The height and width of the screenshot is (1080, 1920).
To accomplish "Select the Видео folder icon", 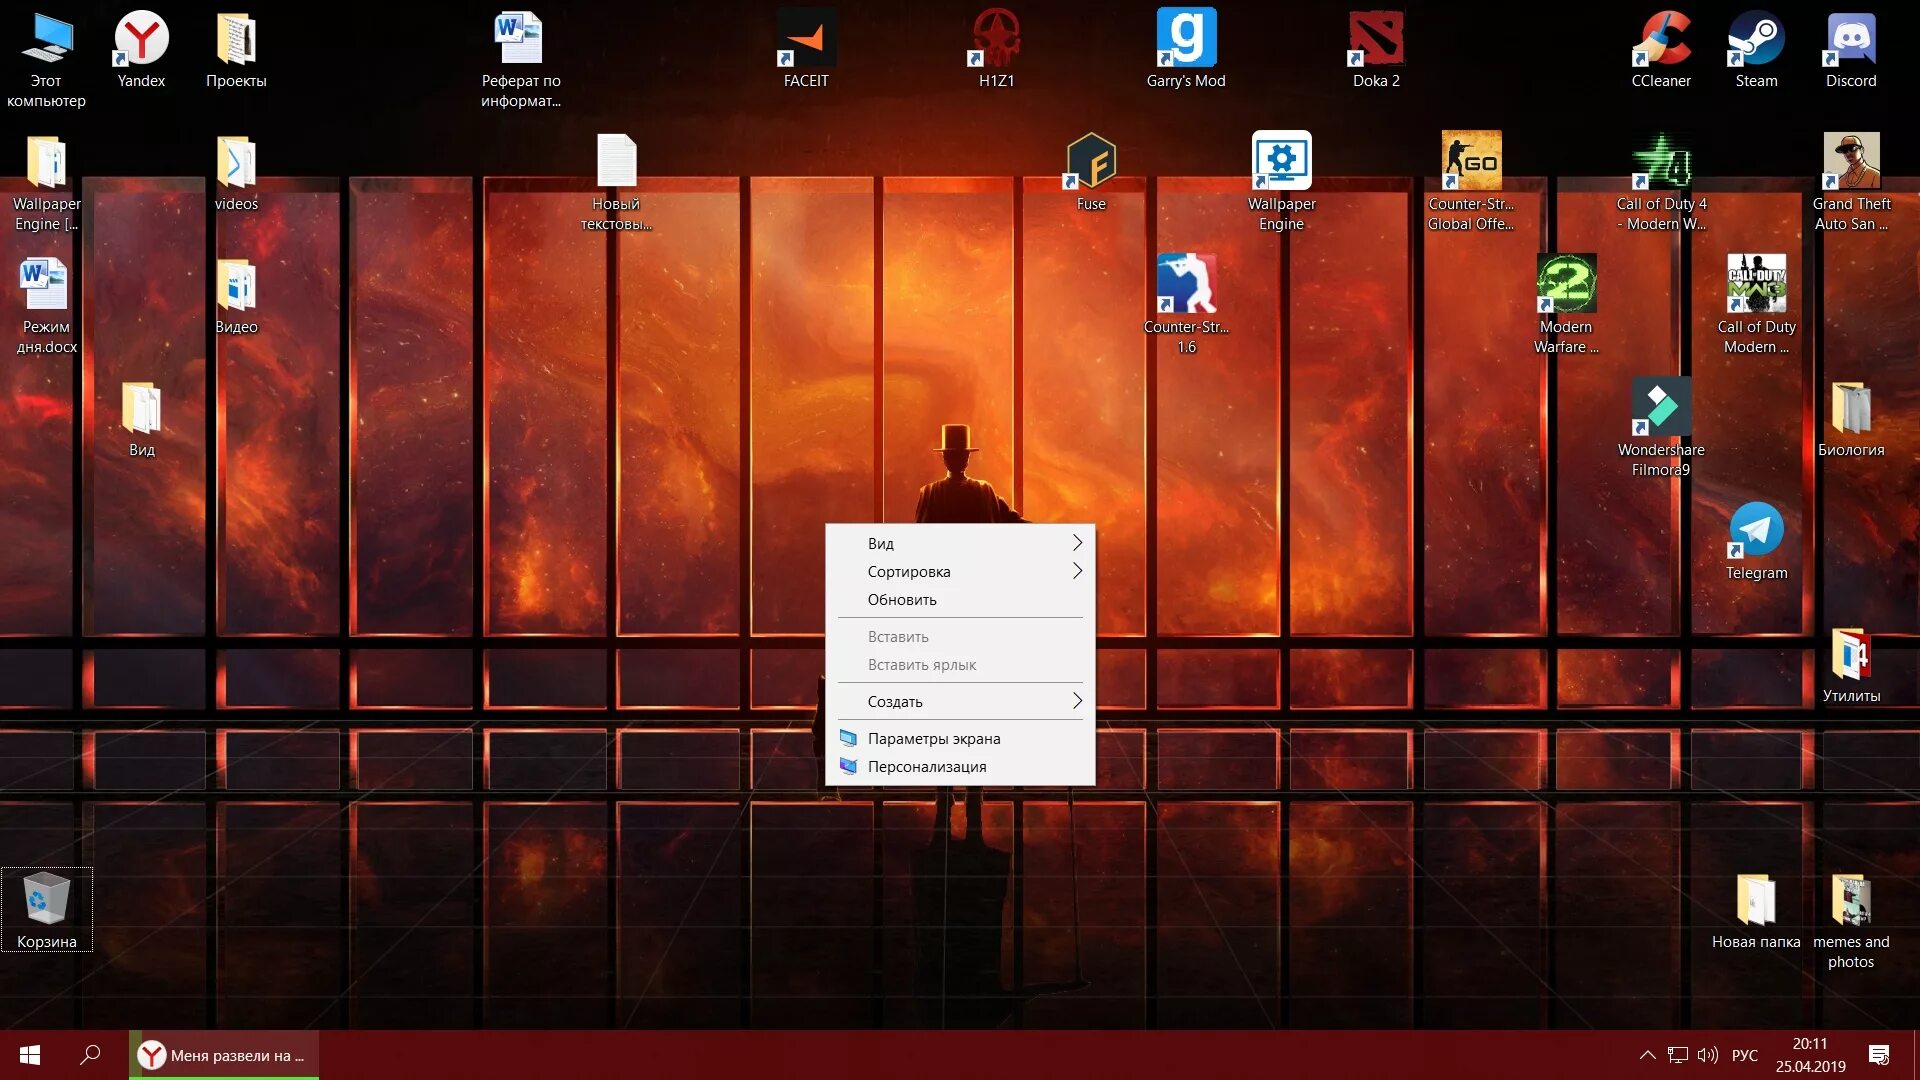I will (236, 296).
